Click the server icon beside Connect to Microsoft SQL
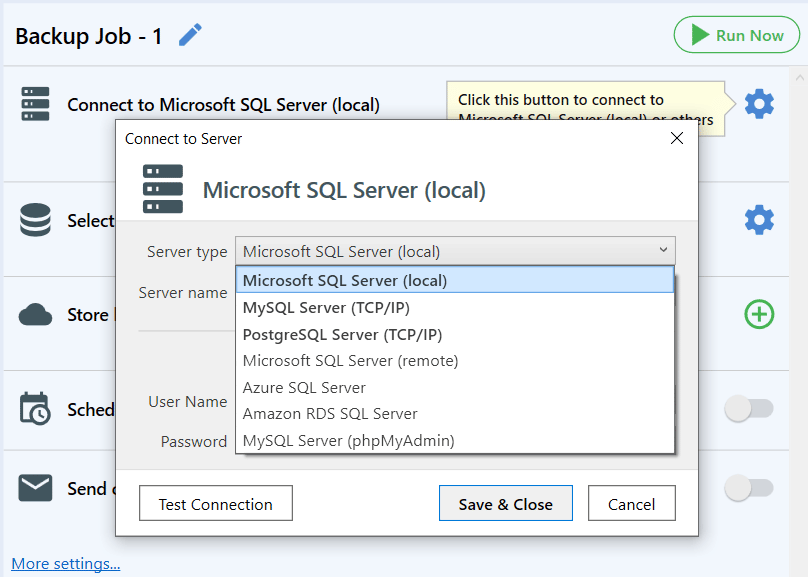Image resolution: width=808 pixels, height=577 pixels. tap(35, 104)
